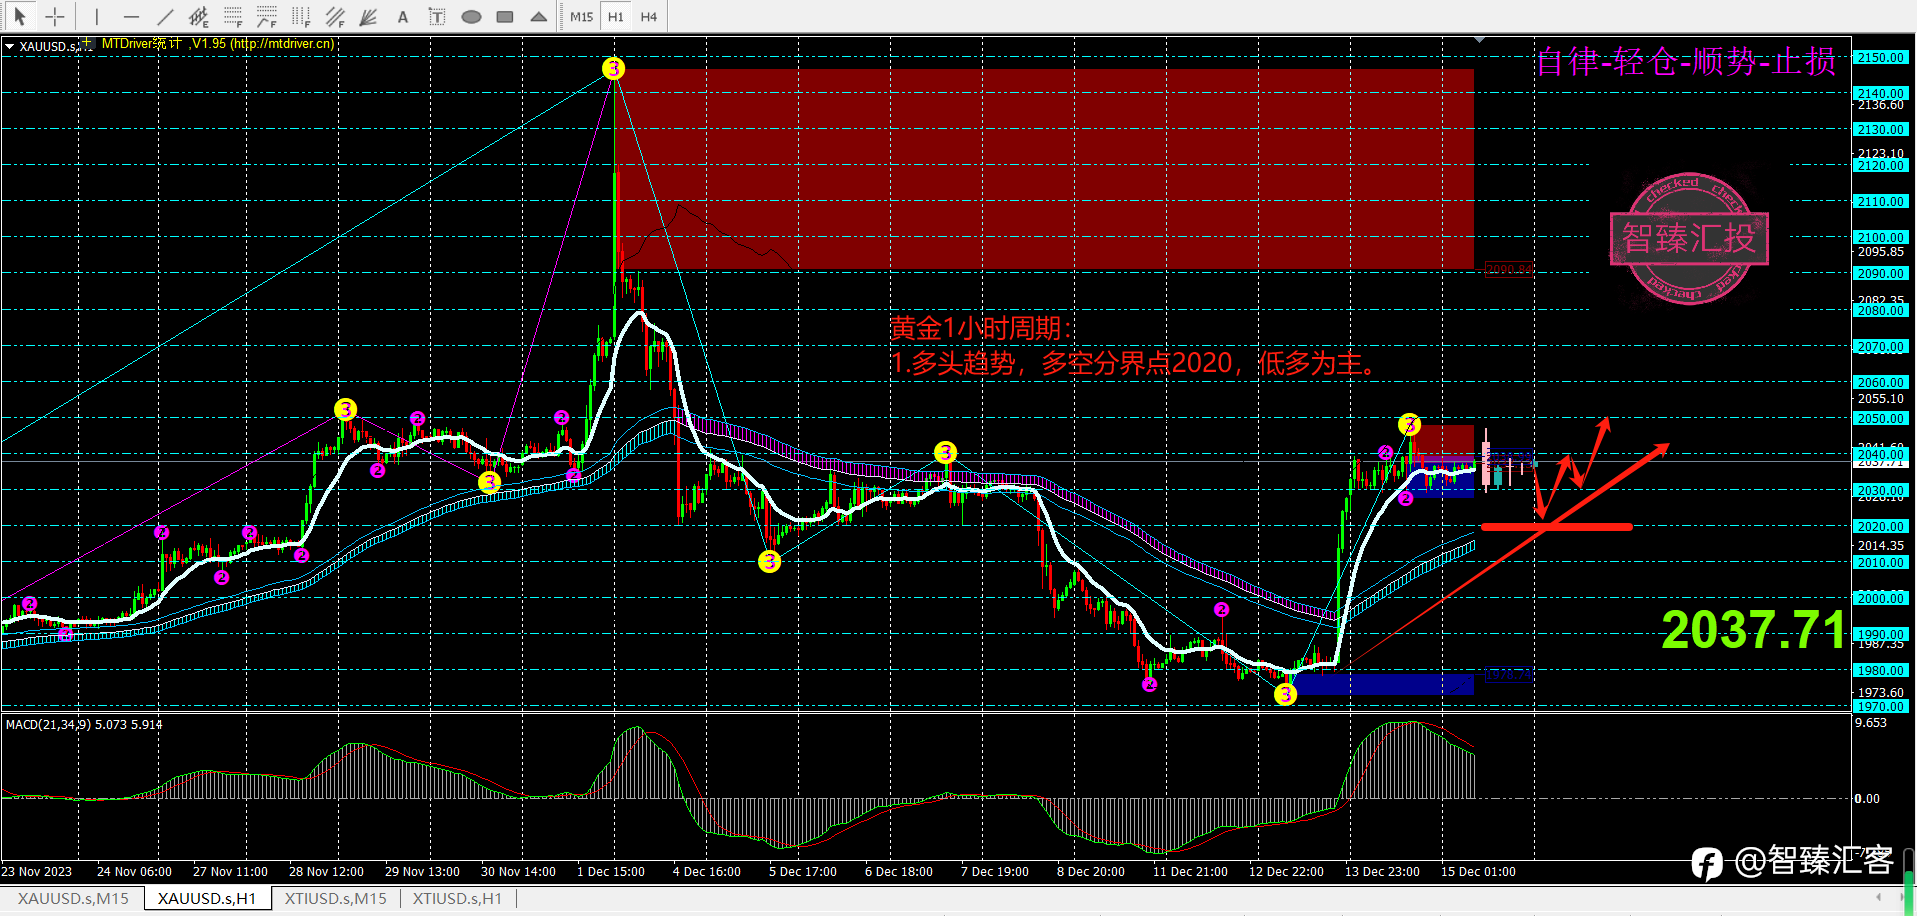Pick the vertical line drawing tool
This screenshot has height=916, width=1917.
click(x=97, y=16)
